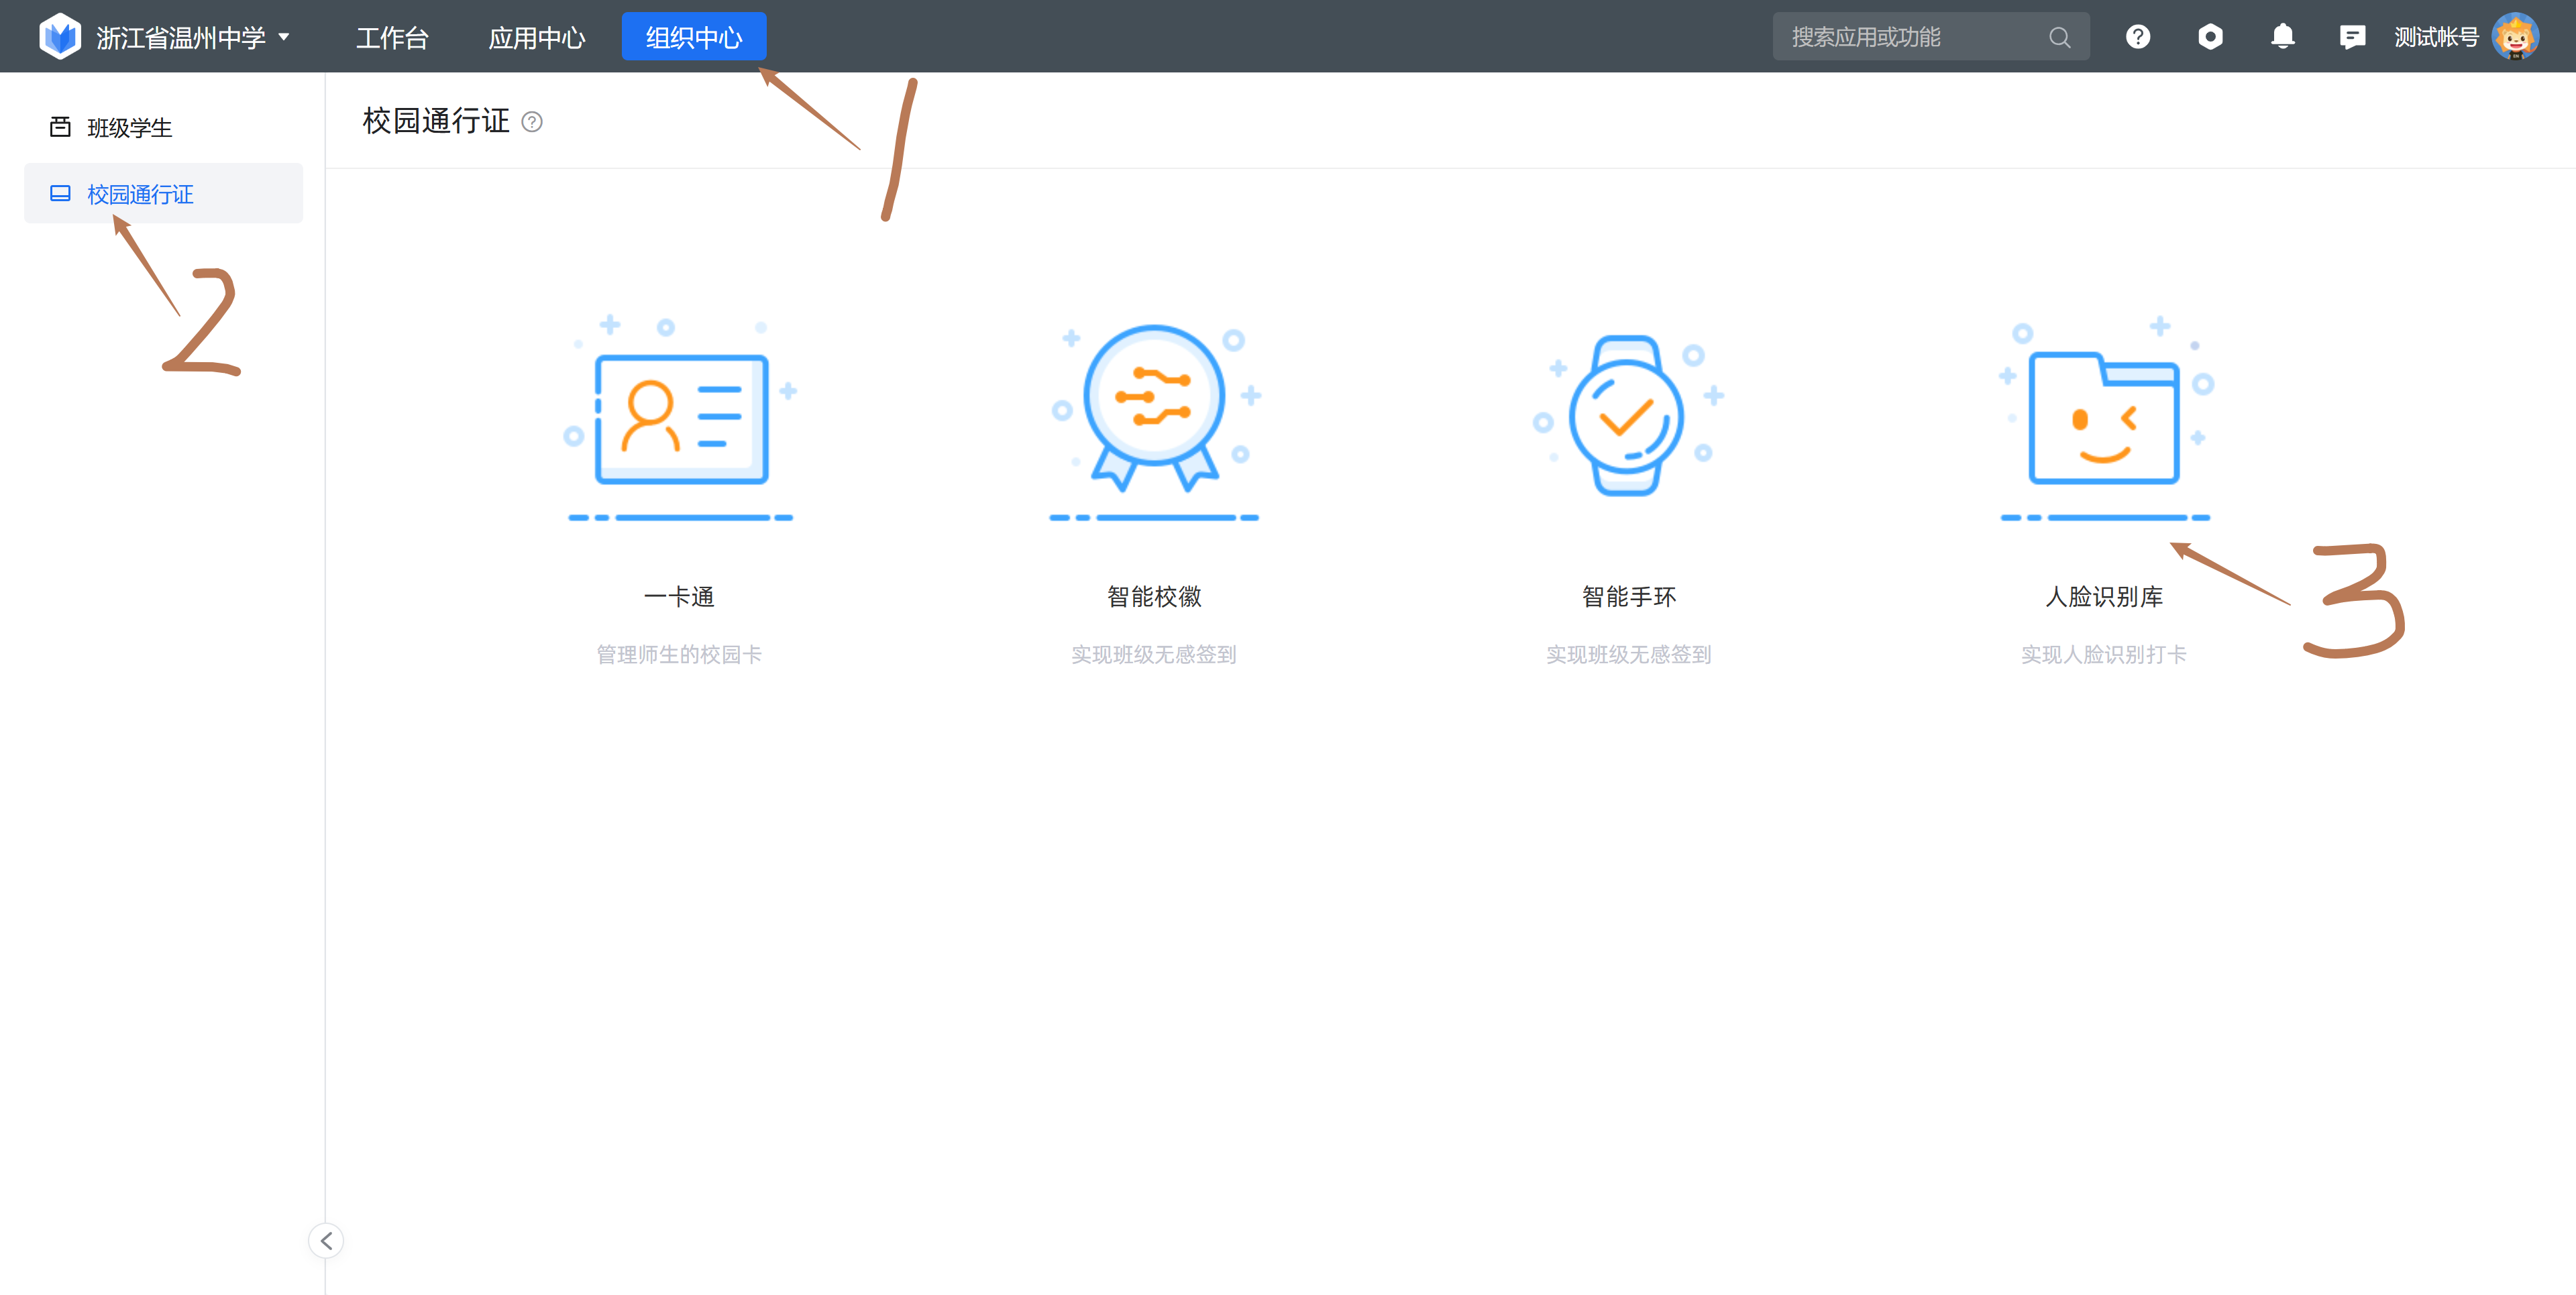Click the help icon beside 校园通行证 title
The width and height of the screenshot is (2576, 1295).
pyautogui.click(x=532, y=122)
